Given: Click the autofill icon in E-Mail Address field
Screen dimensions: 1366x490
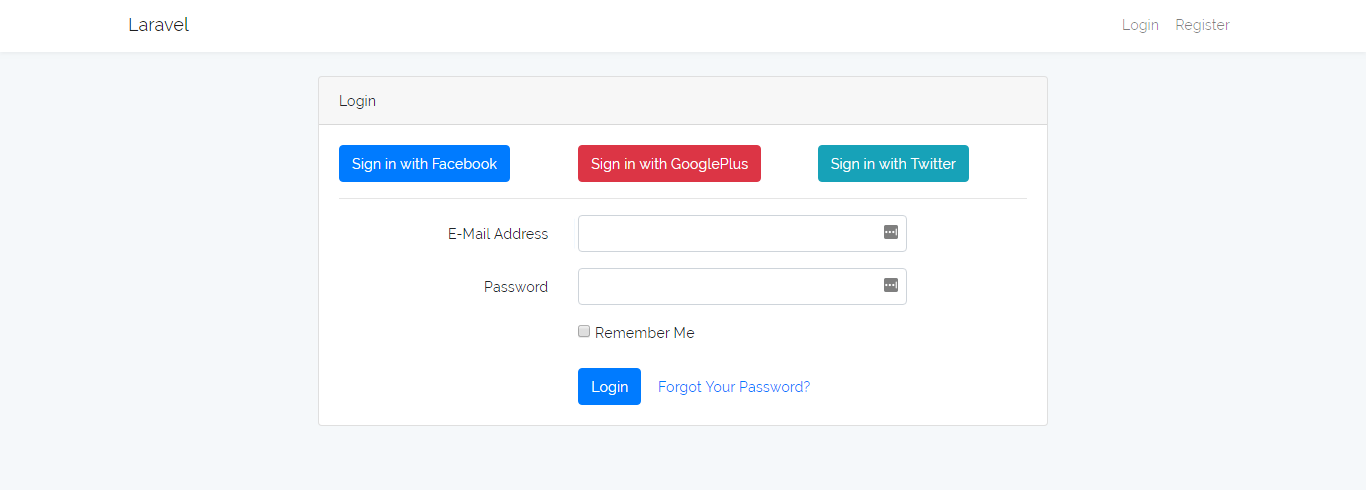Looking at the screenshot, I should tap(890, 232).
